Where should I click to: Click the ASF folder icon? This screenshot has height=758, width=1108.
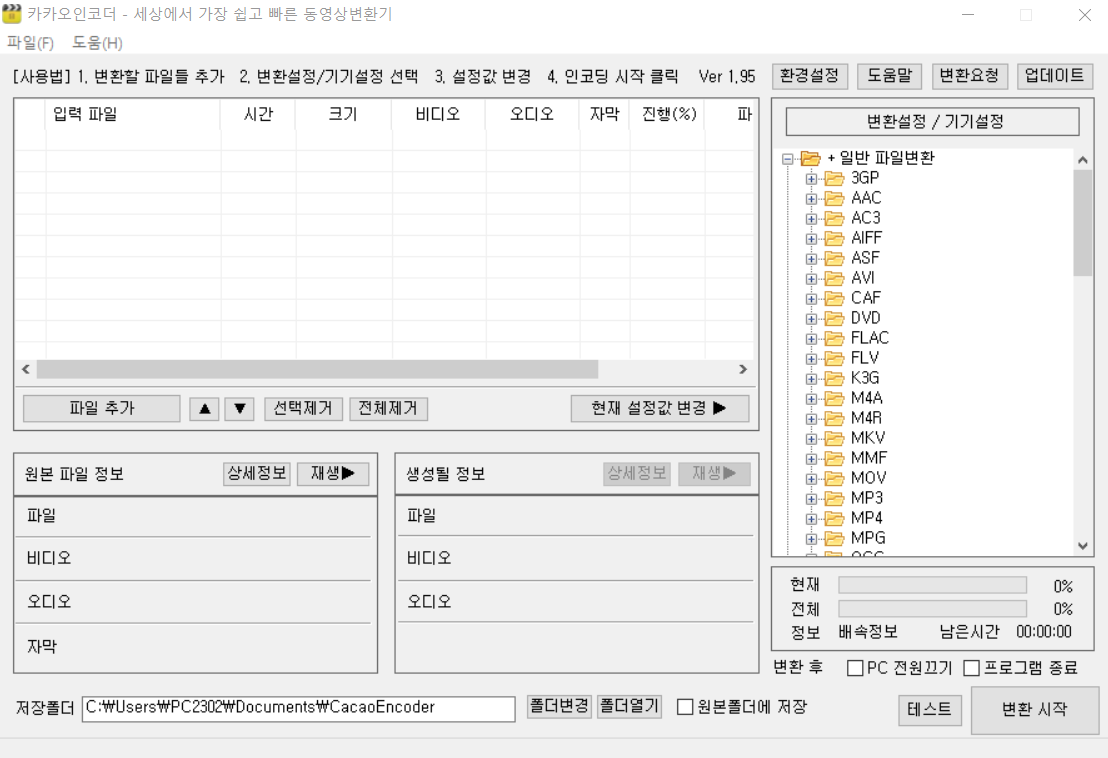pyautogui.click(x=835, y=258)
